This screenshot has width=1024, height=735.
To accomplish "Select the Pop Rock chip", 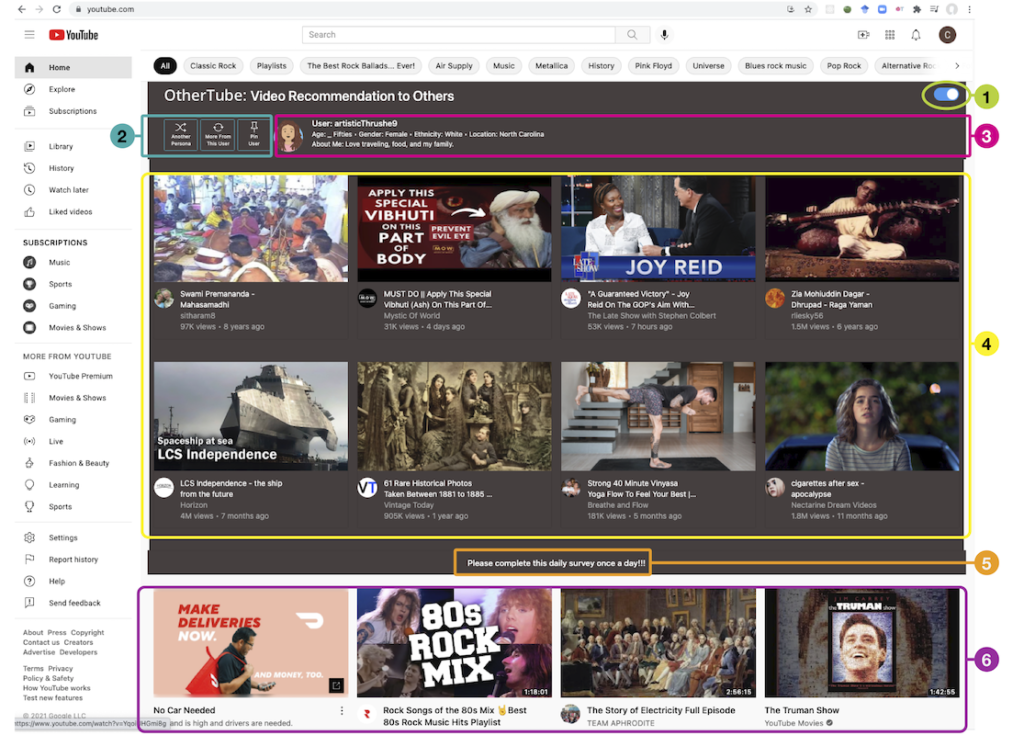I will coord(844,65).
